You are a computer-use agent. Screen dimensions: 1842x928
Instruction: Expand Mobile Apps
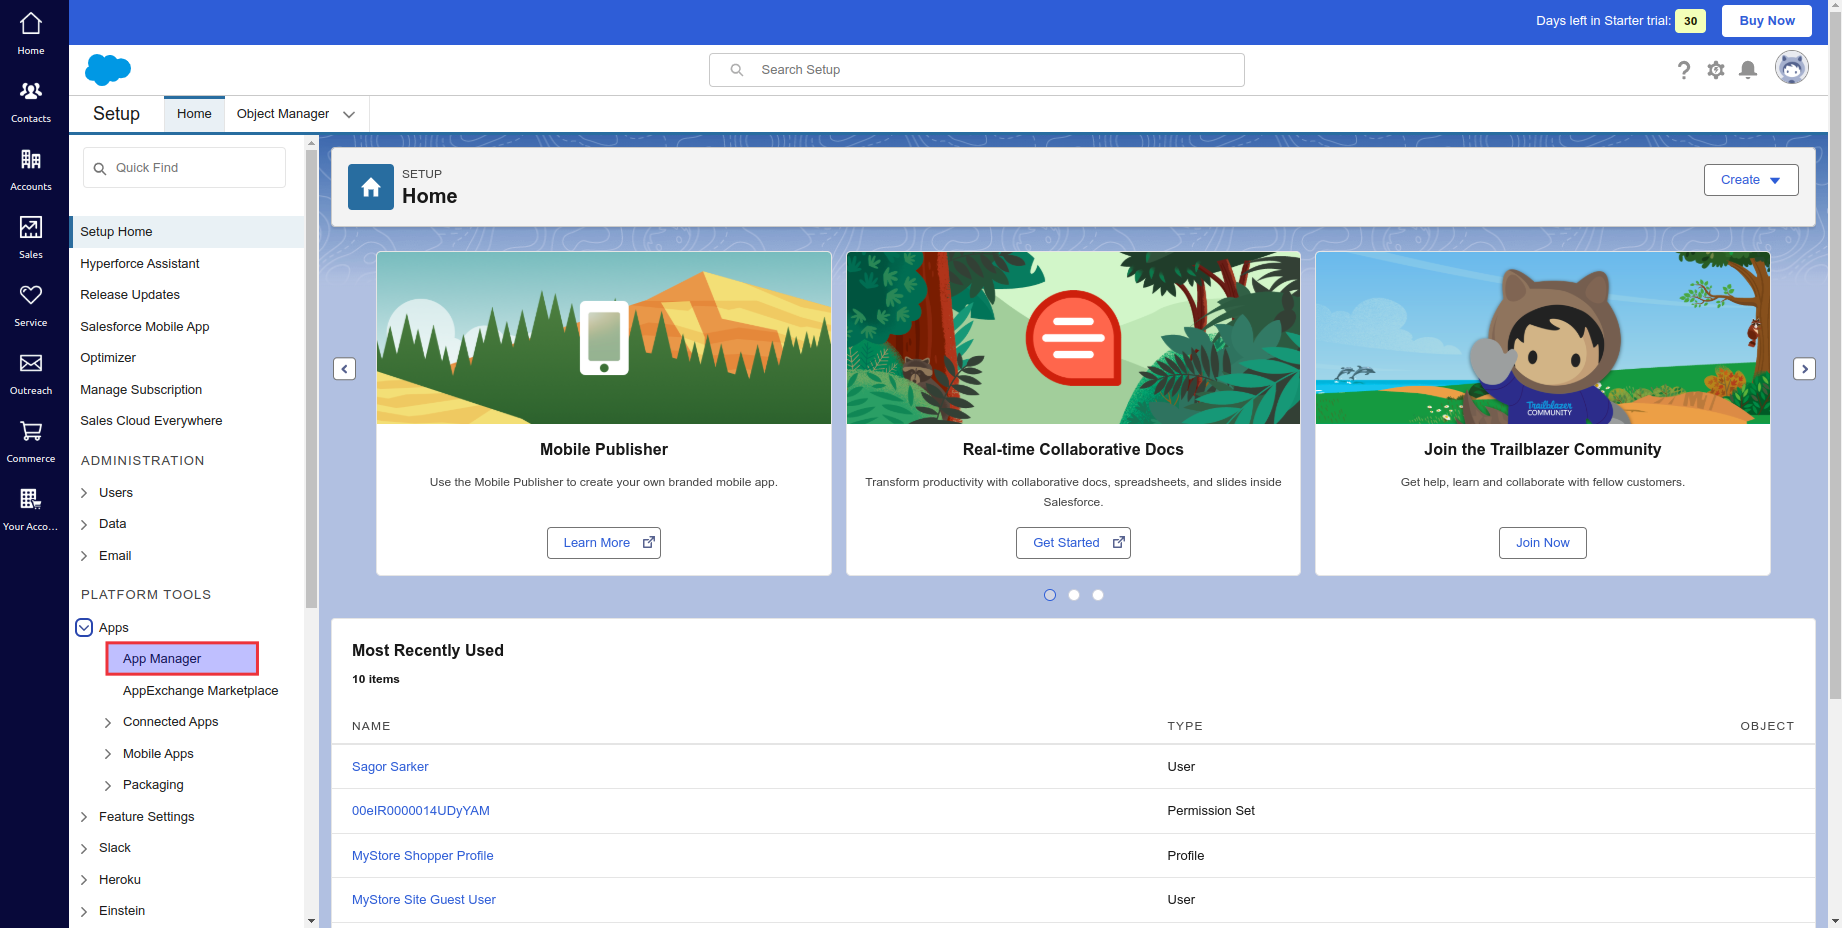pos(108,754)
